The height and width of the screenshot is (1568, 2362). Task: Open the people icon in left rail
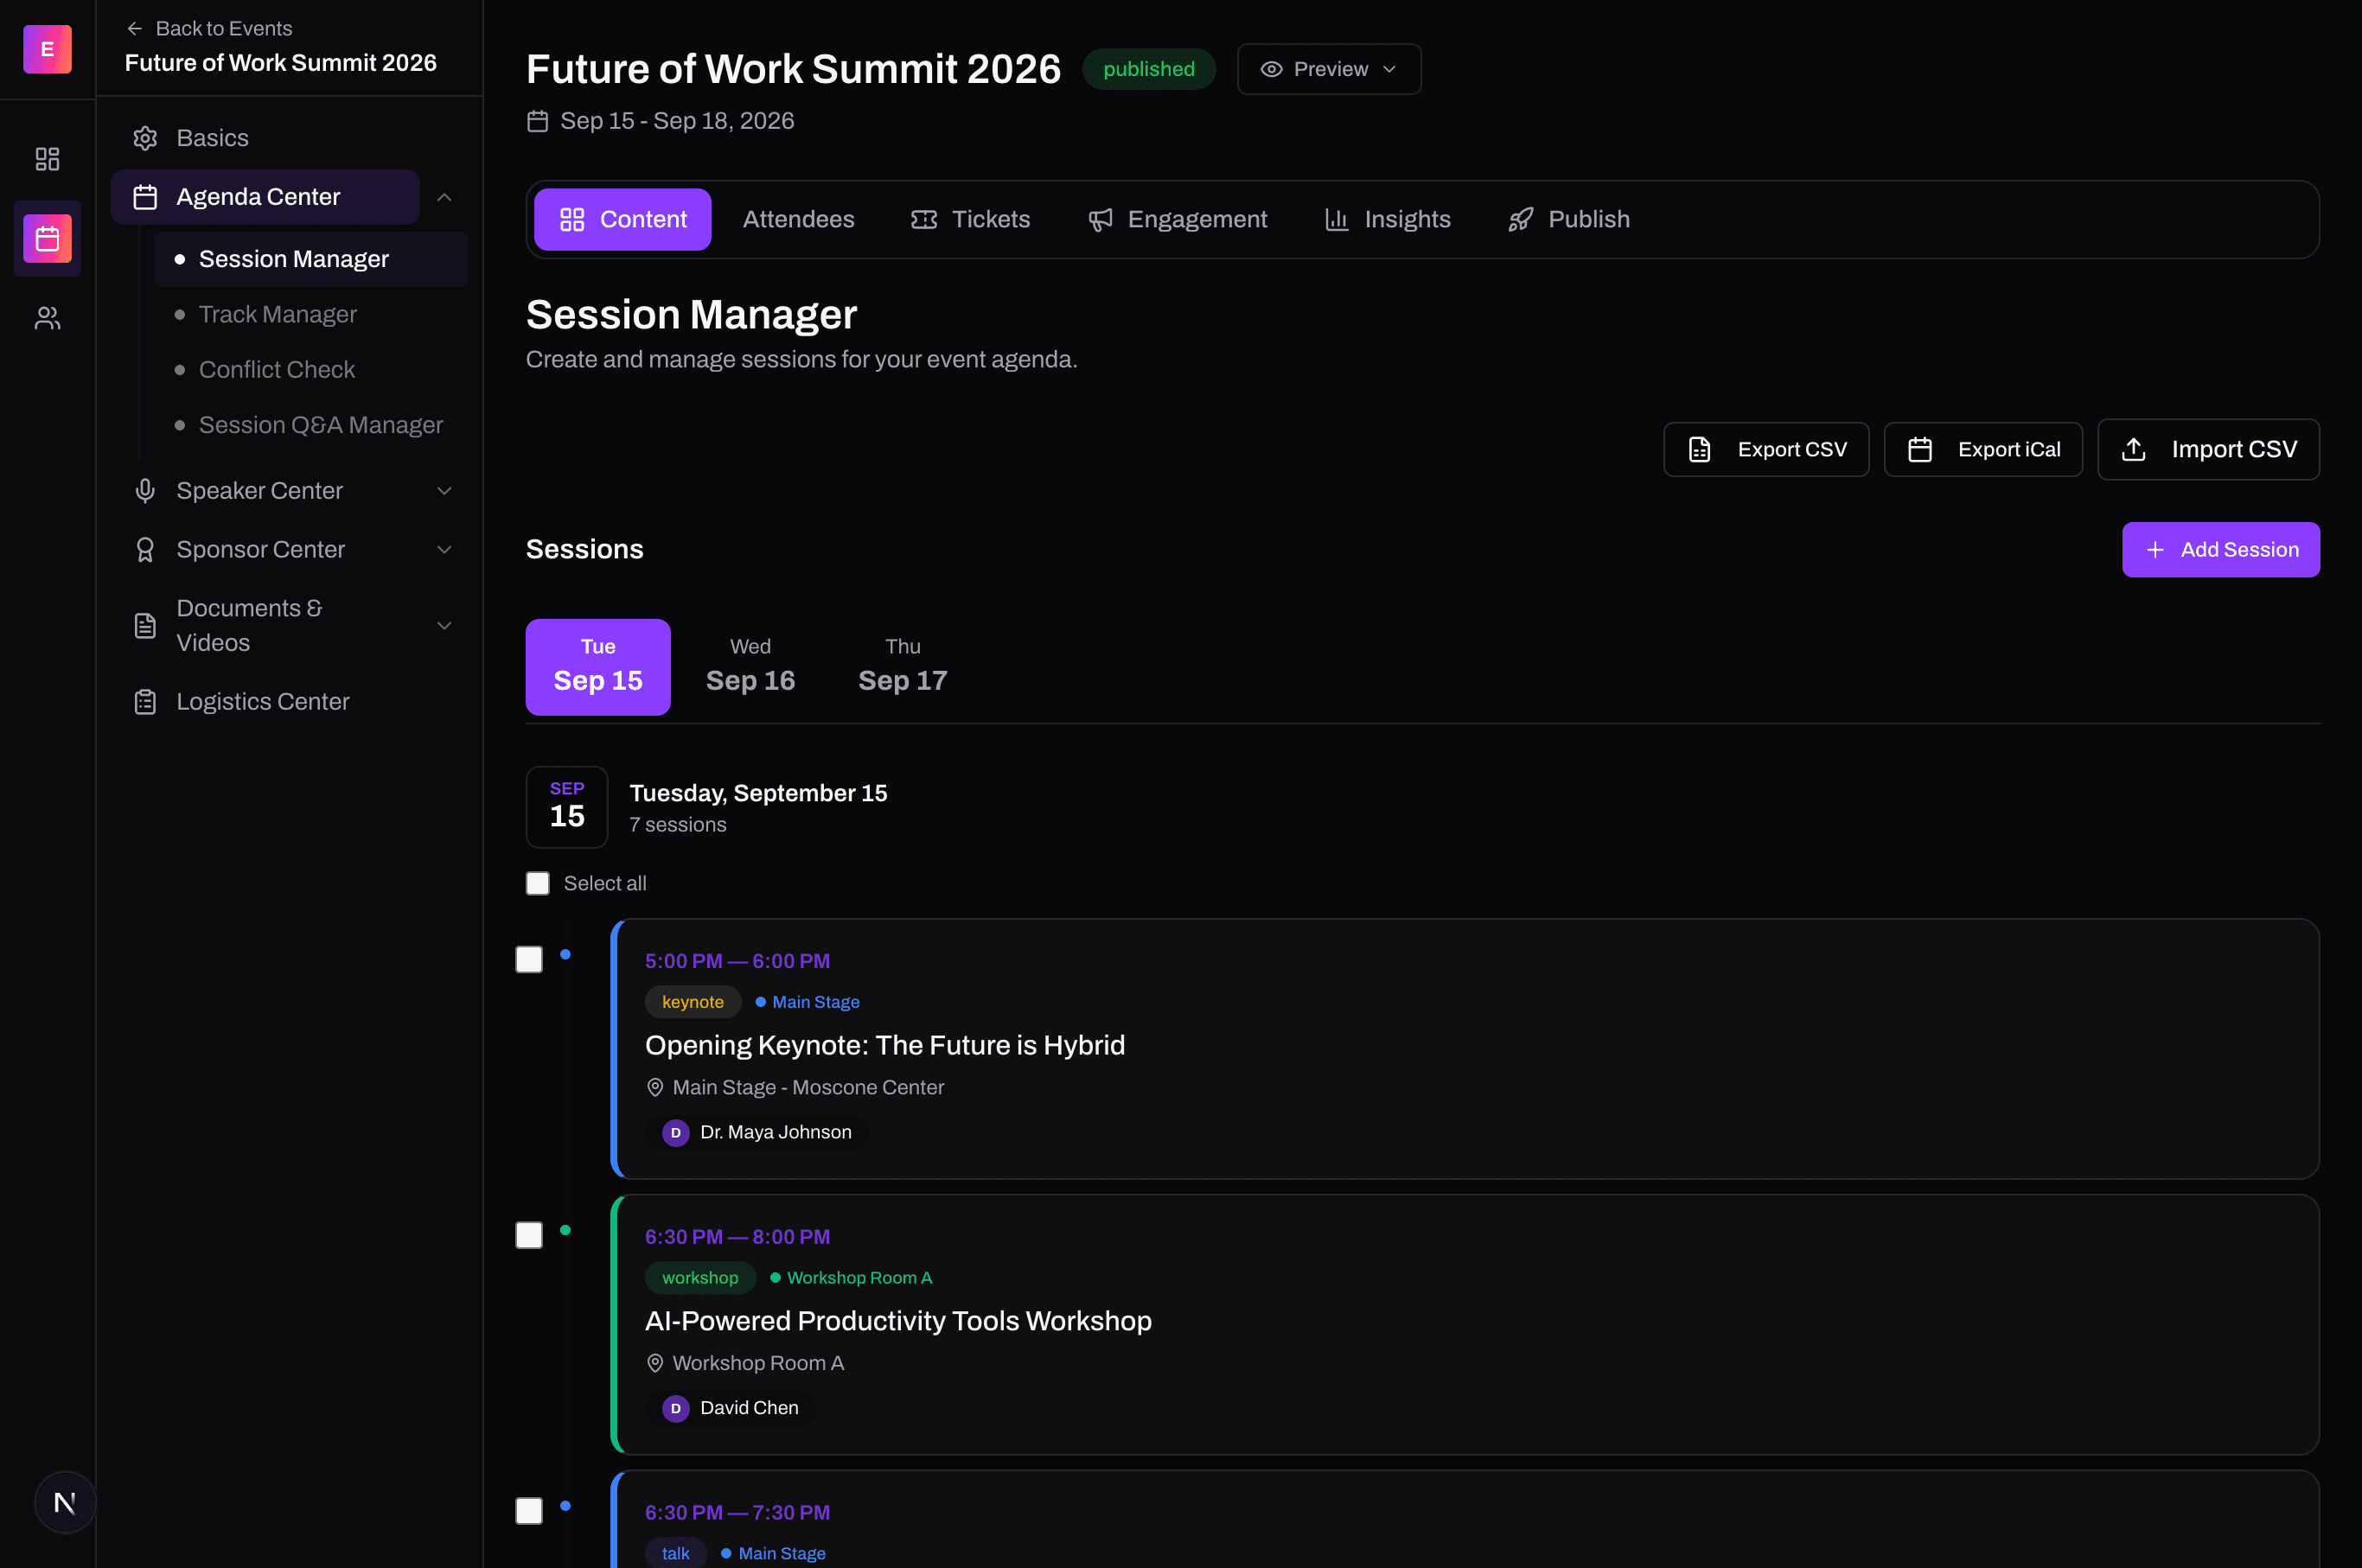47,318
